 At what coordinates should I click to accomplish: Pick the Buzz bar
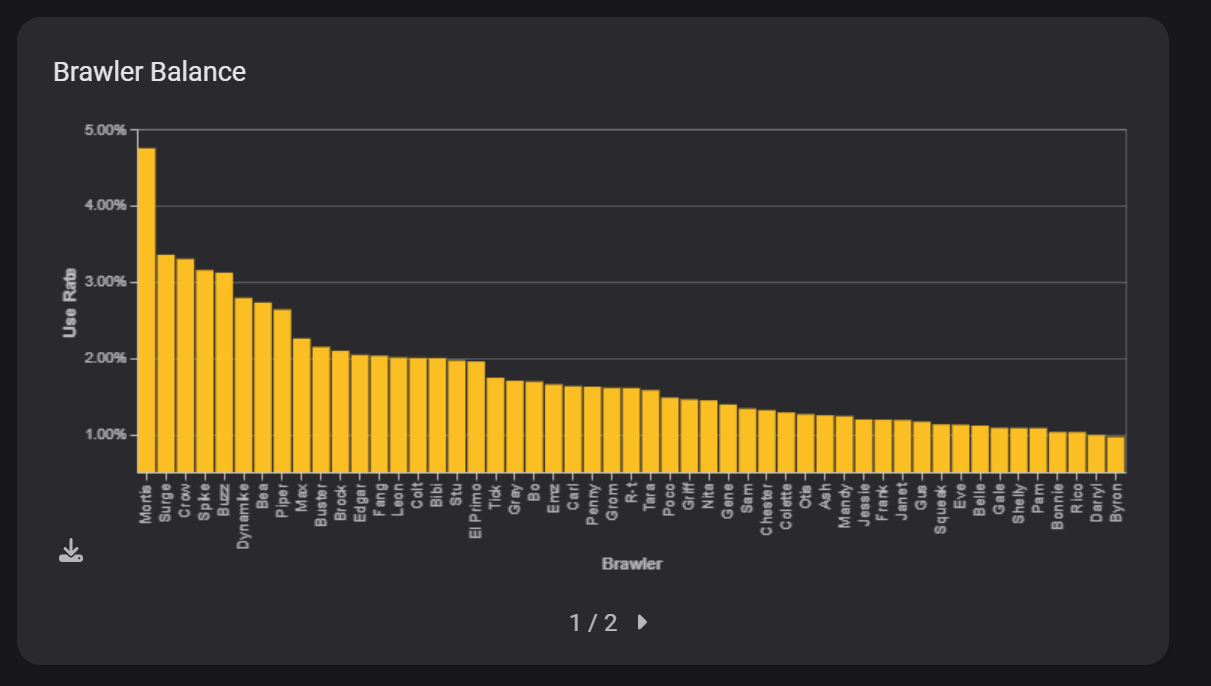click(224, 372)
